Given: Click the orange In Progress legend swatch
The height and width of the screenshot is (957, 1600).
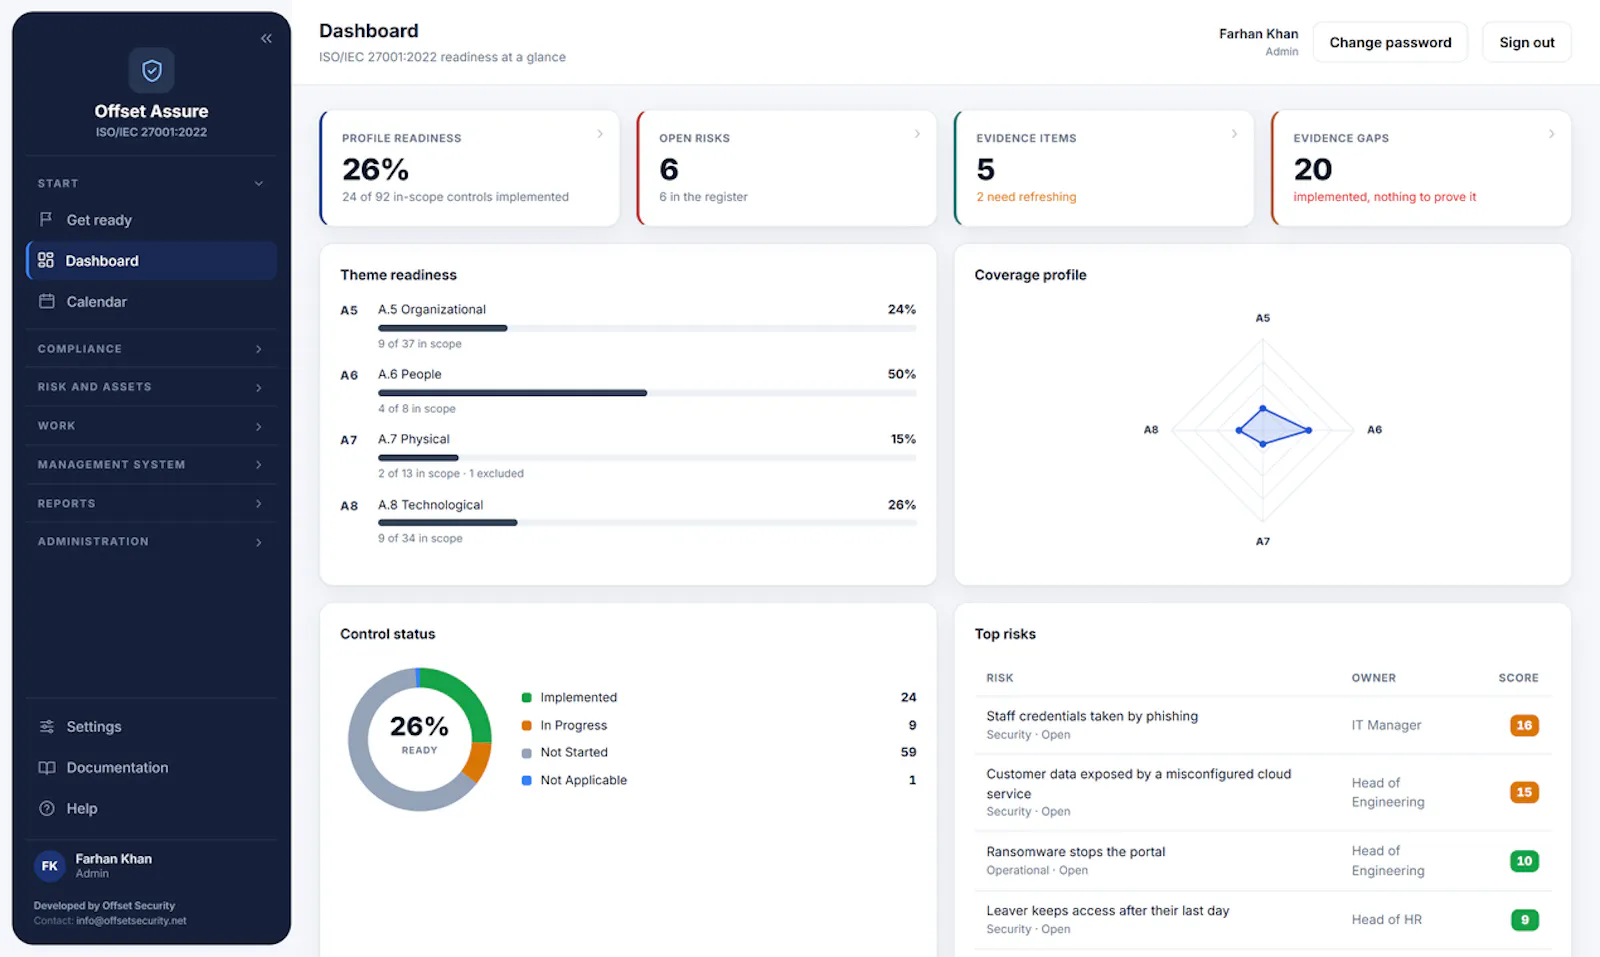Looking at the screenshot, I should tap(527, 726).
